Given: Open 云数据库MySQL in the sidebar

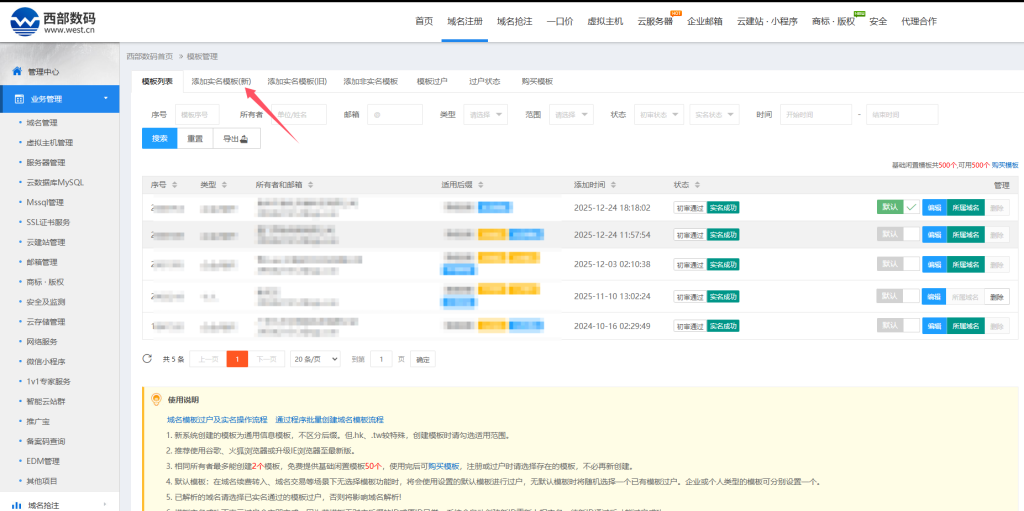Looking at the screenshot, I should pyautogui.click(x=55, y=182).
